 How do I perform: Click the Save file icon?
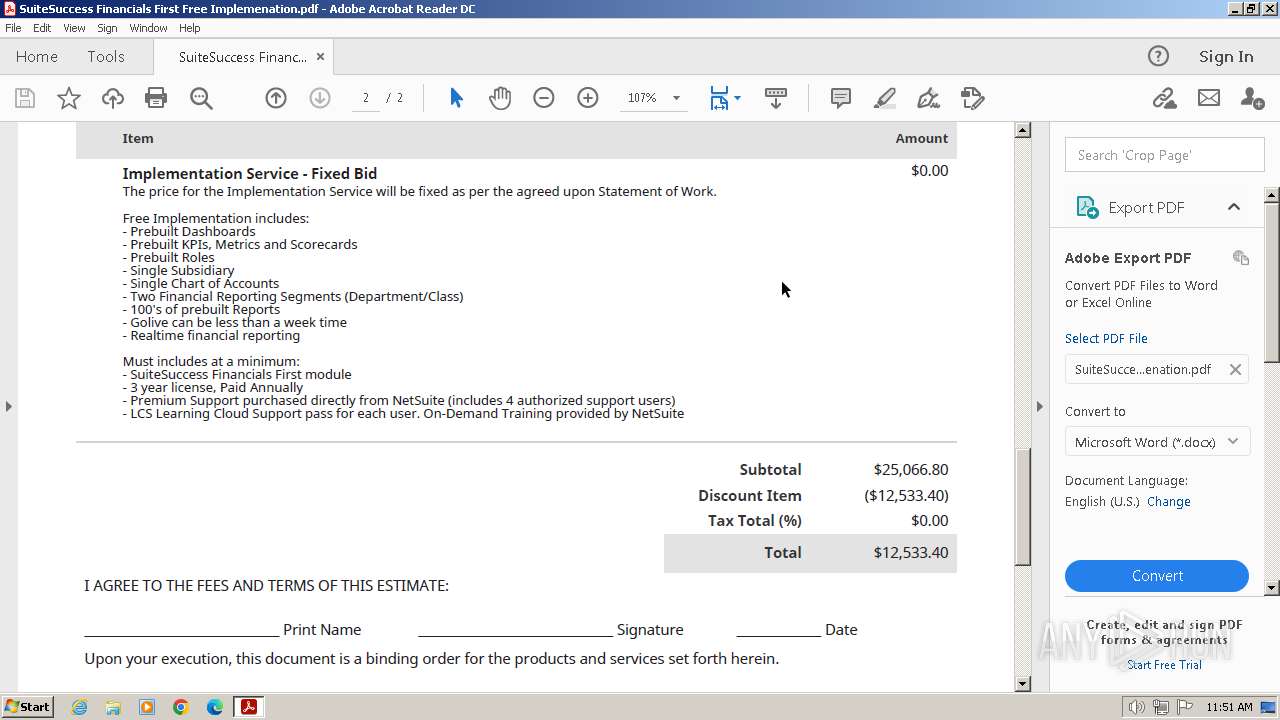click(25, 98)
